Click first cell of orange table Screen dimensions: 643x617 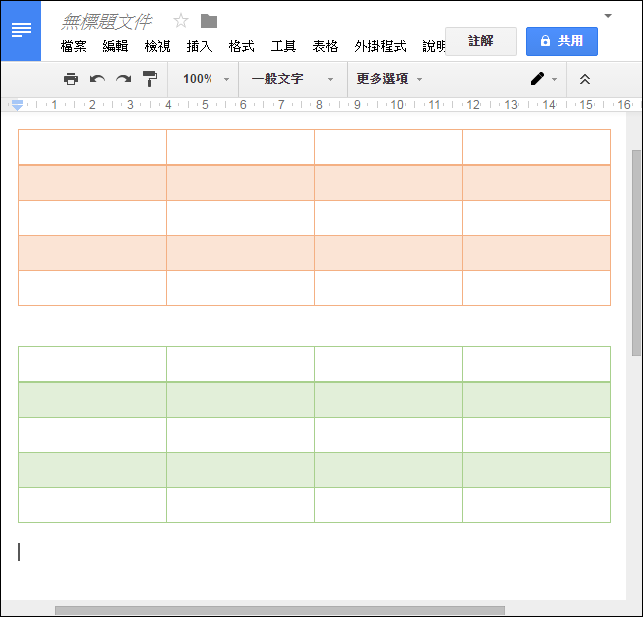tap(92, 147)
